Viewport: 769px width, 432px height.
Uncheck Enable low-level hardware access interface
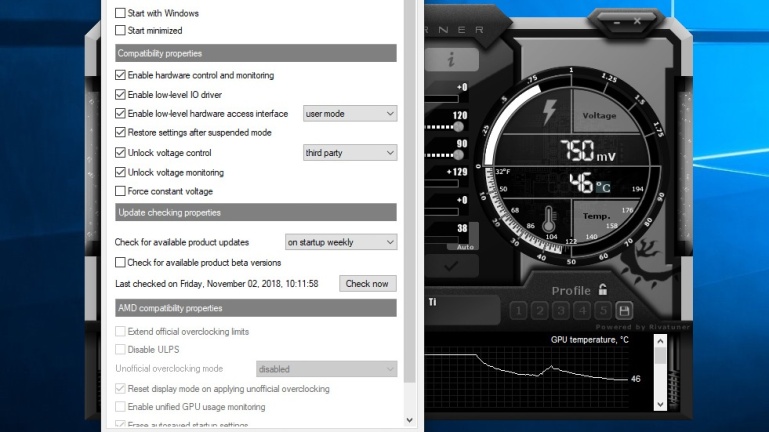point(120,113)
